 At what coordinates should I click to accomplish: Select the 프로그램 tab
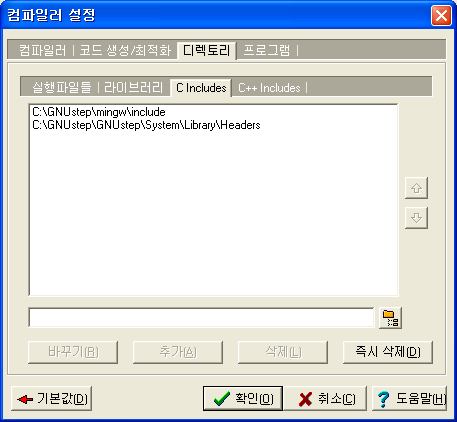click(267, 50)
